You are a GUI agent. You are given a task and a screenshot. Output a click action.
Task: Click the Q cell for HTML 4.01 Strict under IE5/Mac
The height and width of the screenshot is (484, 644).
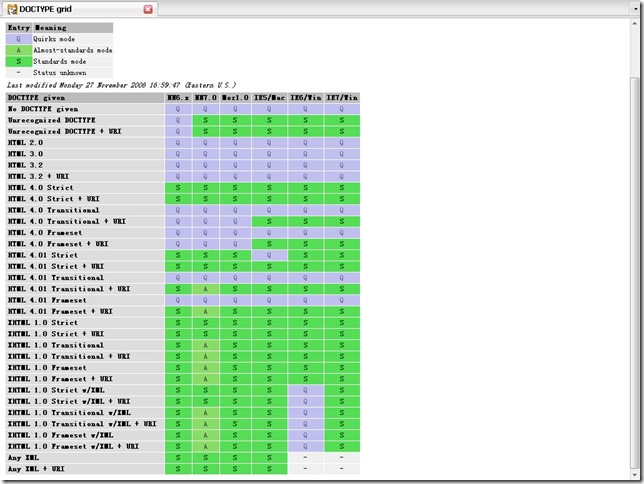(269, 255)
